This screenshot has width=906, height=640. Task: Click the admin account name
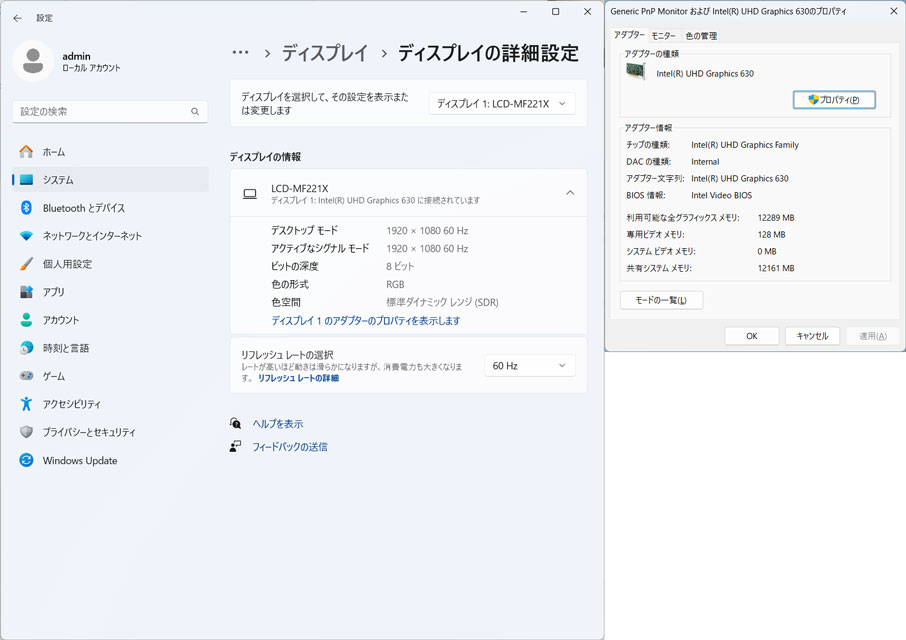click(x=76, y=56)
